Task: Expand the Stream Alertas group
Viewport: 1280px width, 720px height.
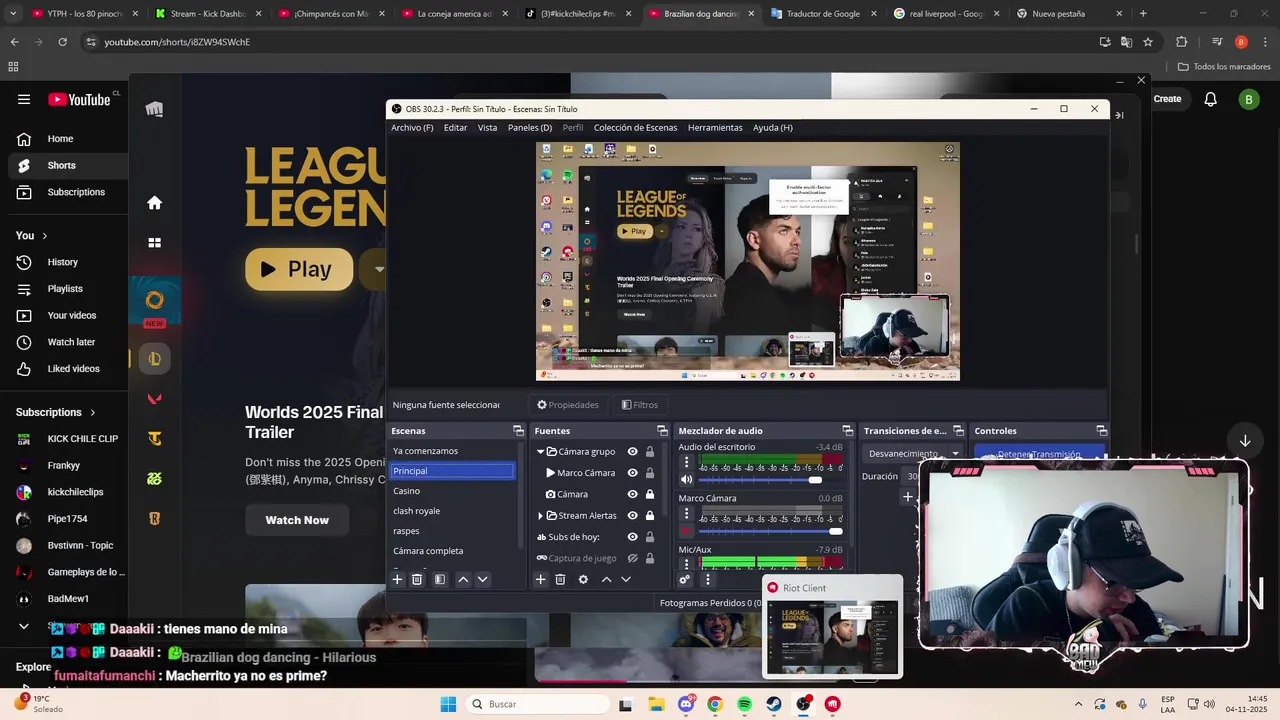Action: pos(540,516)
